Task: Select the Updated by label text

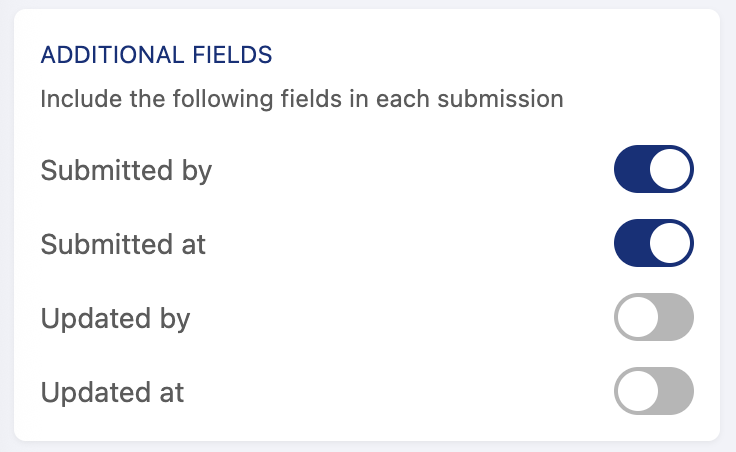Action: 115,319
